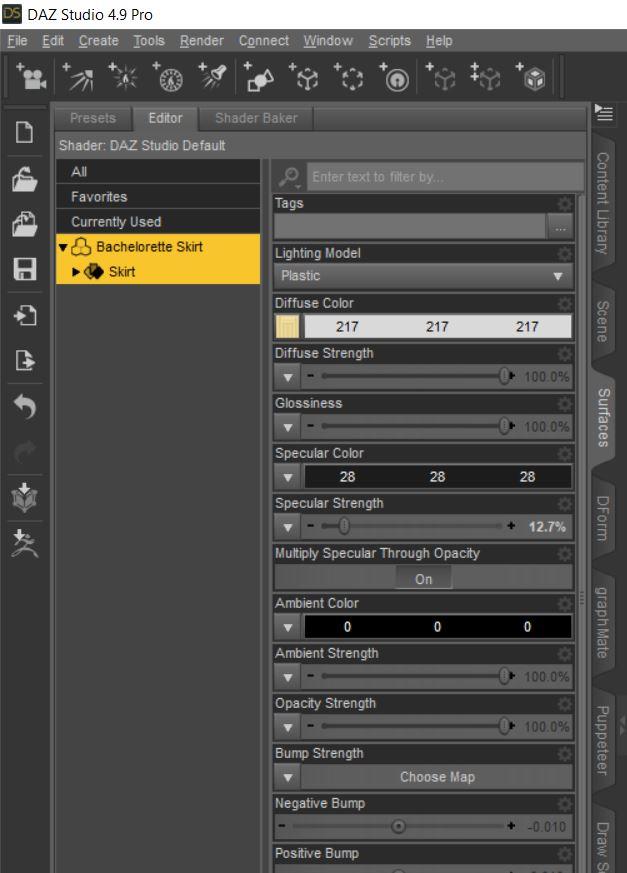Create a new null object
Image resolution: width=627 pixels, height=873 pixels.
click(x=305, y=77)
